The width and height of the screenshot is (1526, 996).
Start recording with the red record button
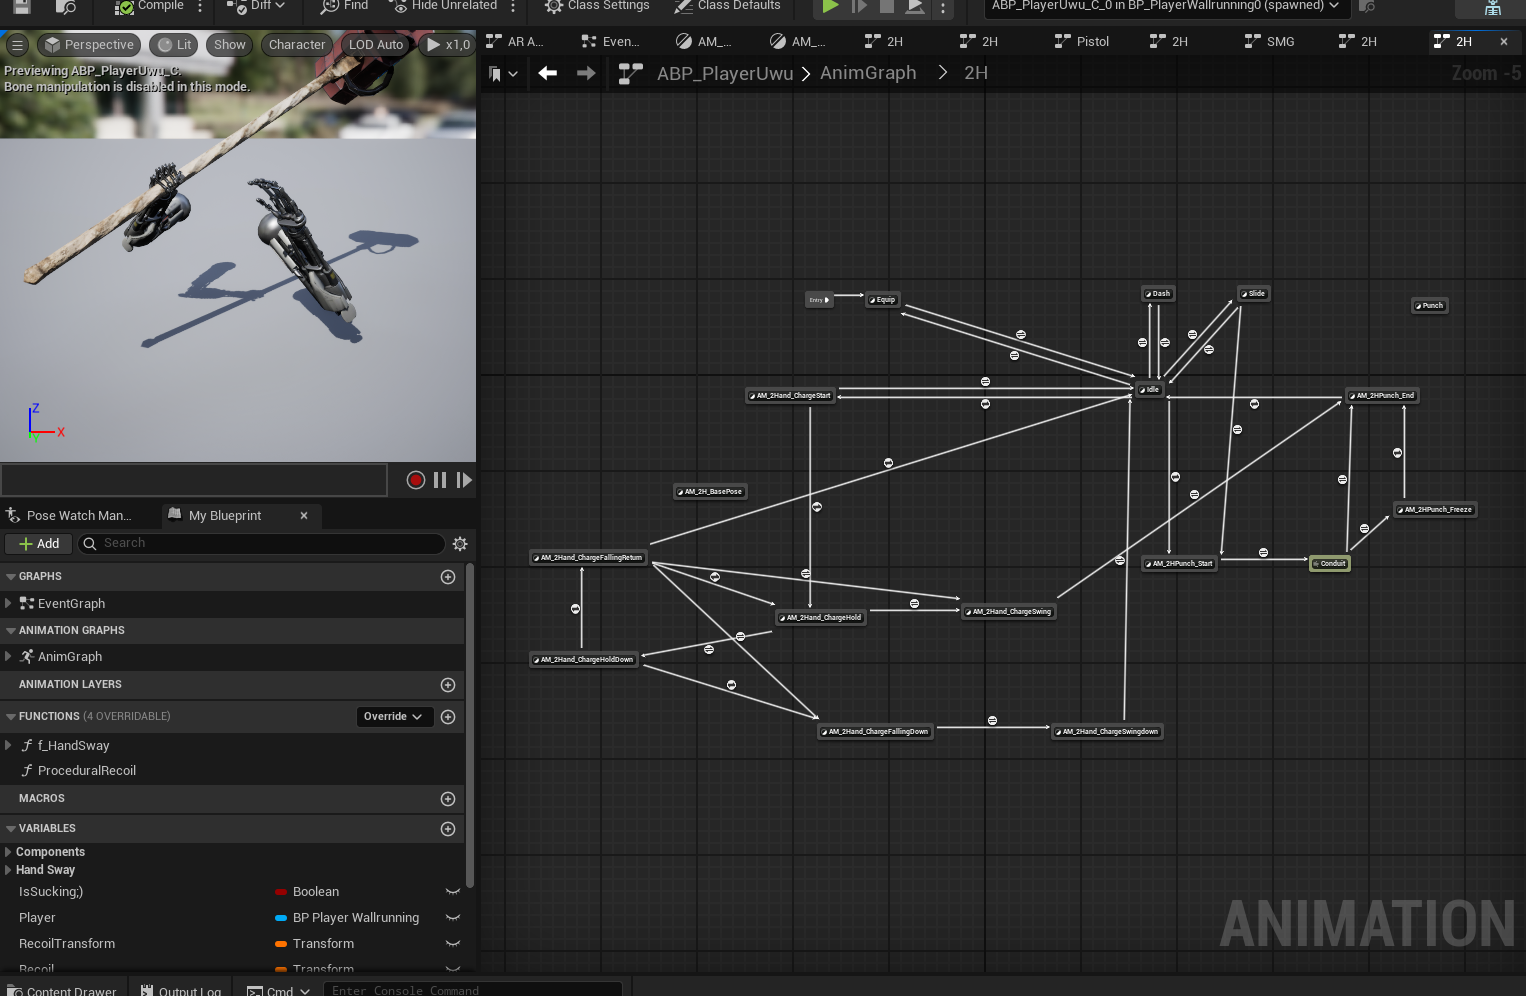415,480
